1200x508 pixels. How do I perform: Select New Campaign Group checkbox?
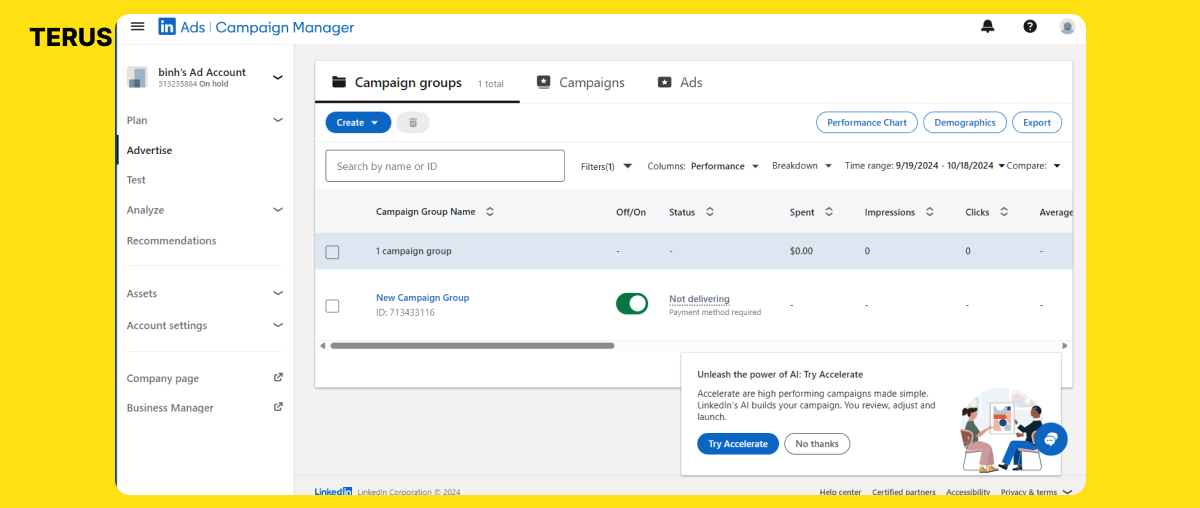[x=332, y=306]
